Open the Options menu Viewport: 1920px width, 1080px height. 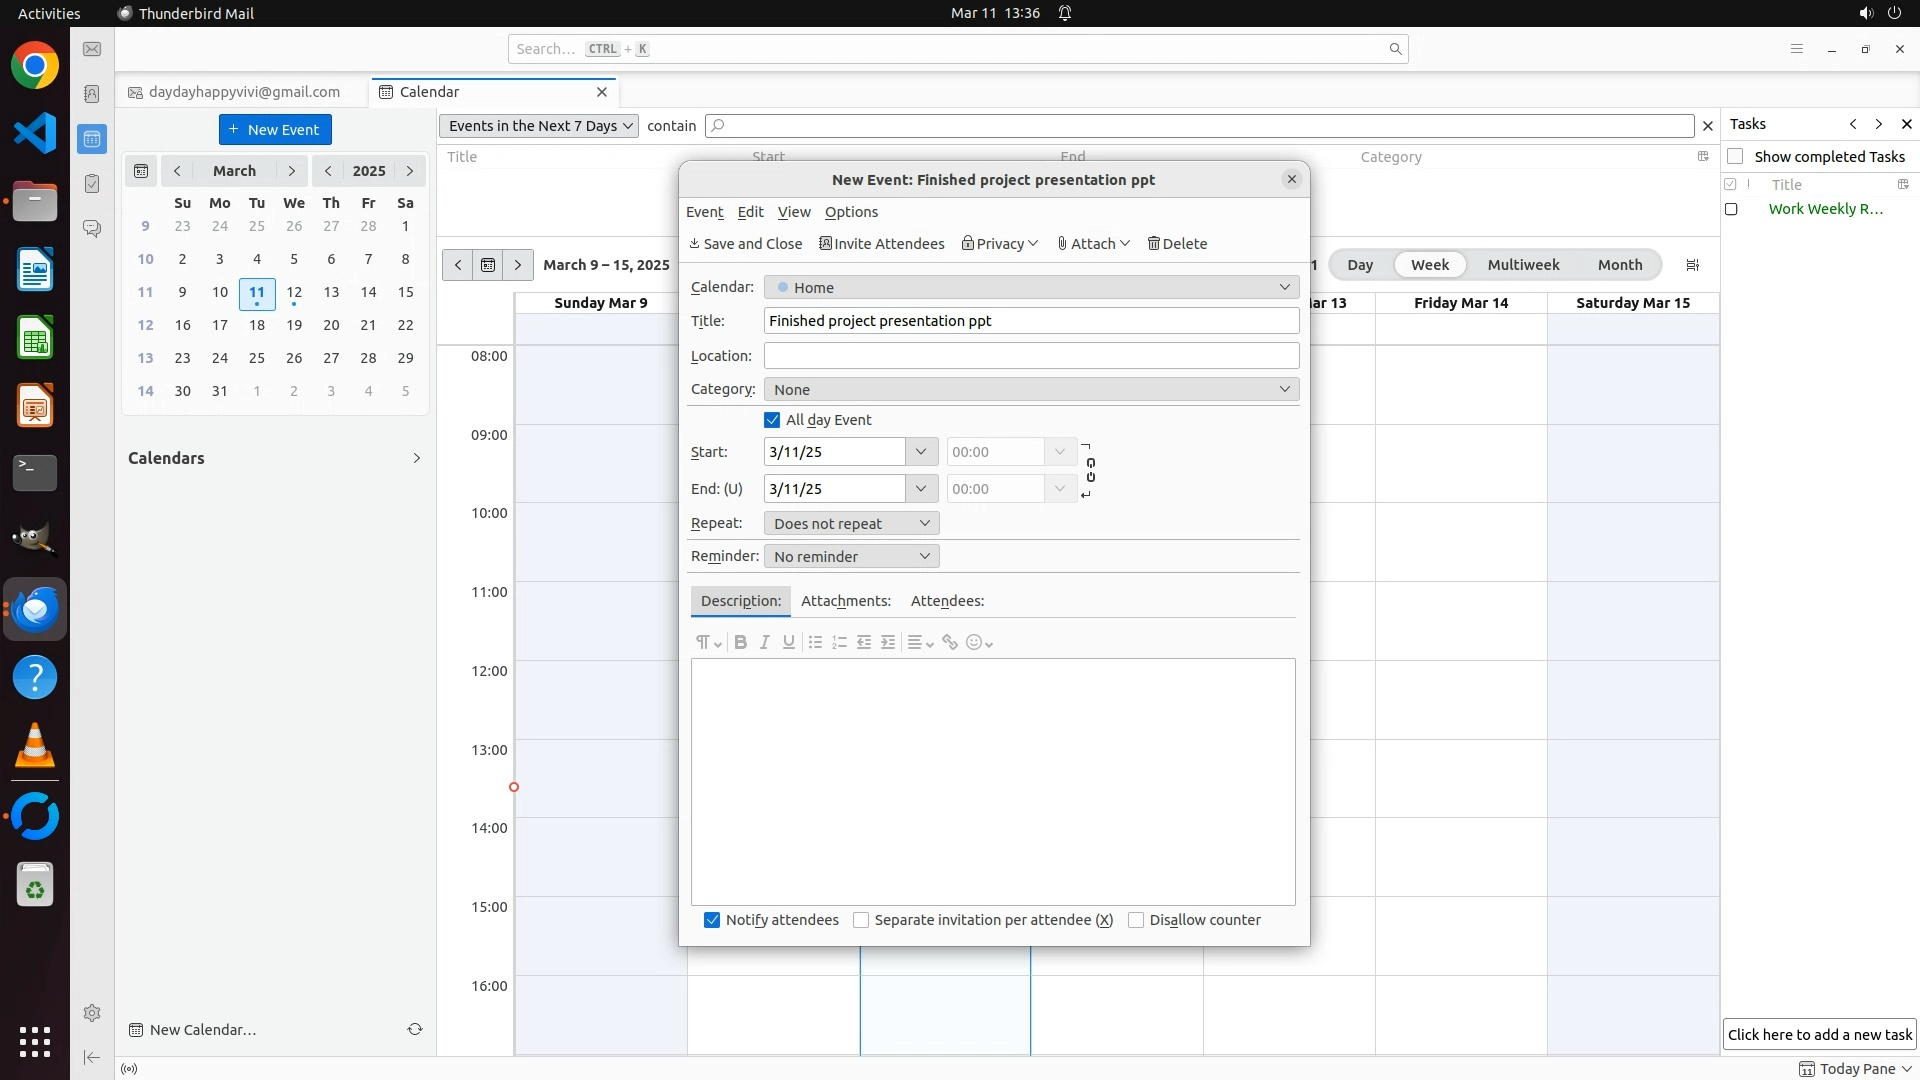[851, 212]
